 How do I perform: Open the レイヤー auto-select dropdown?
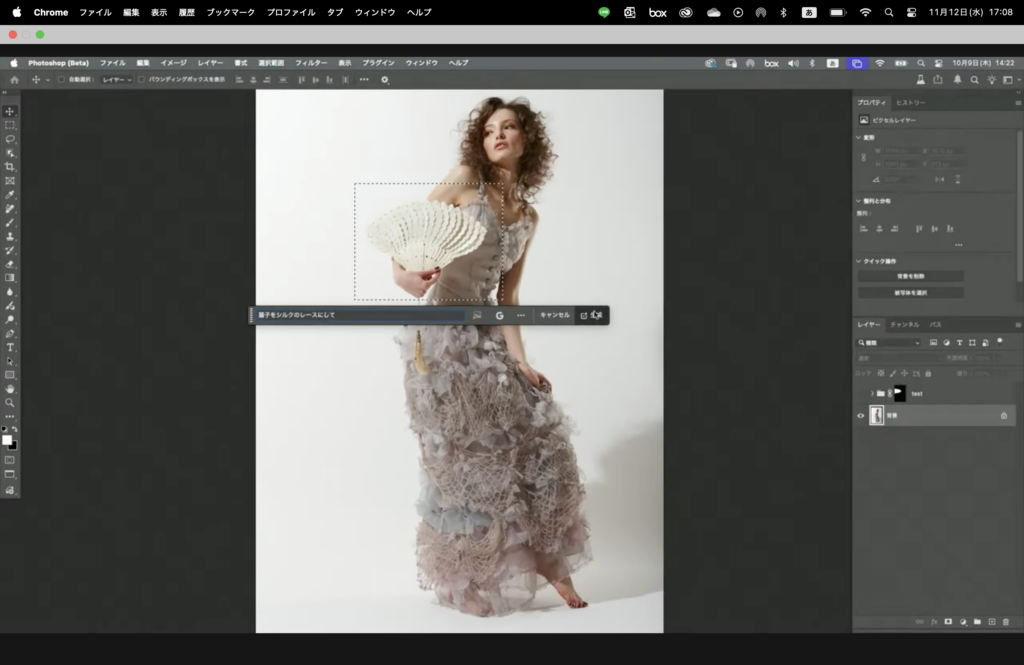pos(116,79)
